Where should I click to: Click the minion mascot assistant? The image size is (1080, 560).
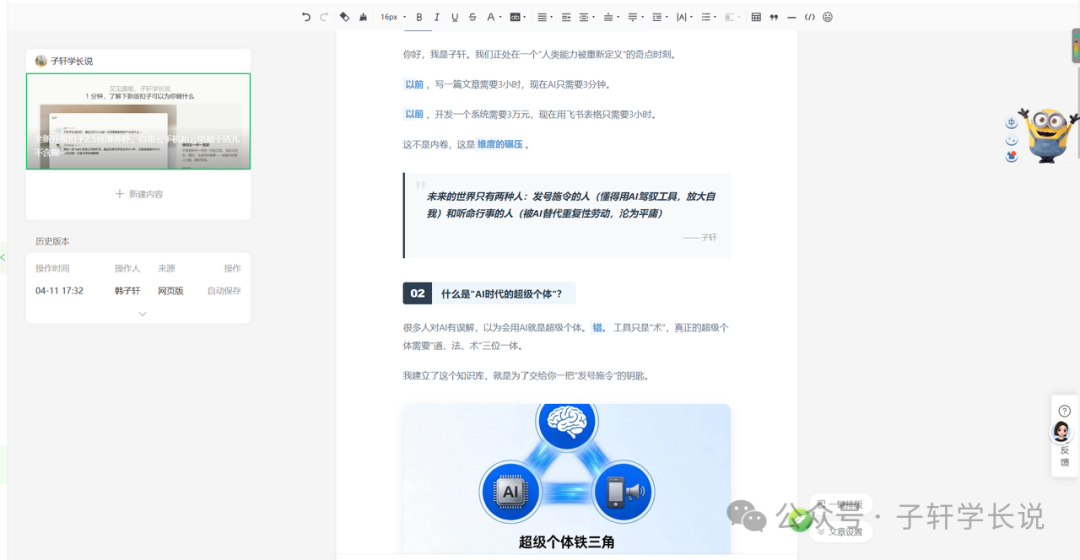[x=1048, y=135]
